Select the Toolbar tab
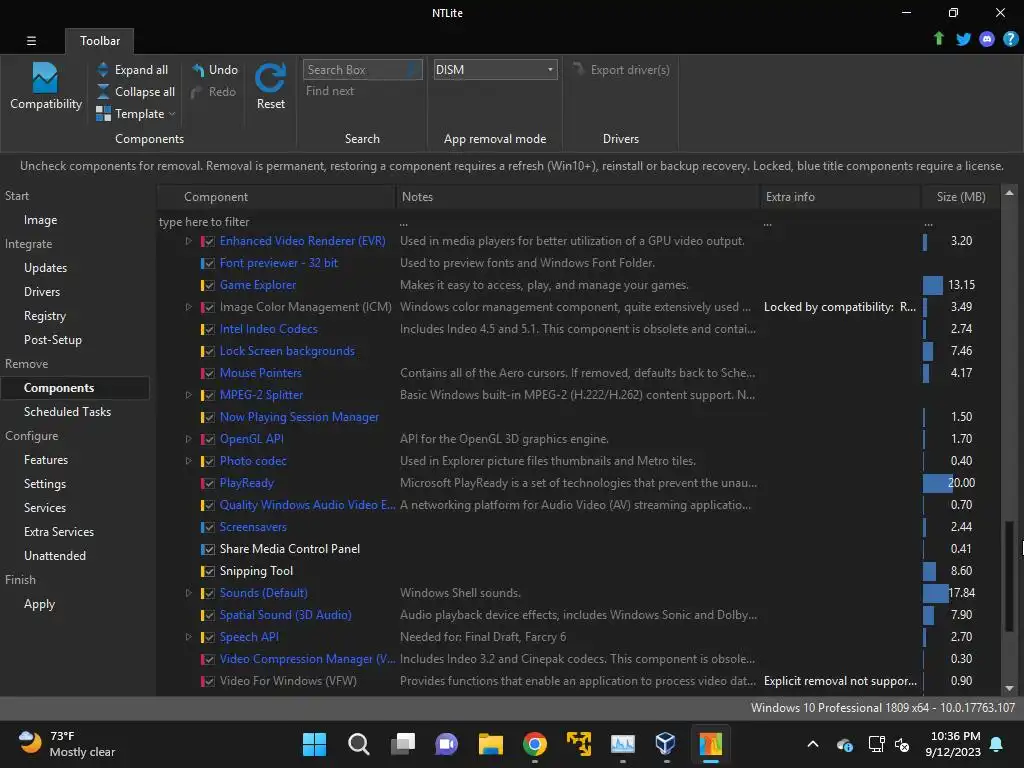 pyautogui.click(x=100, y=40)
